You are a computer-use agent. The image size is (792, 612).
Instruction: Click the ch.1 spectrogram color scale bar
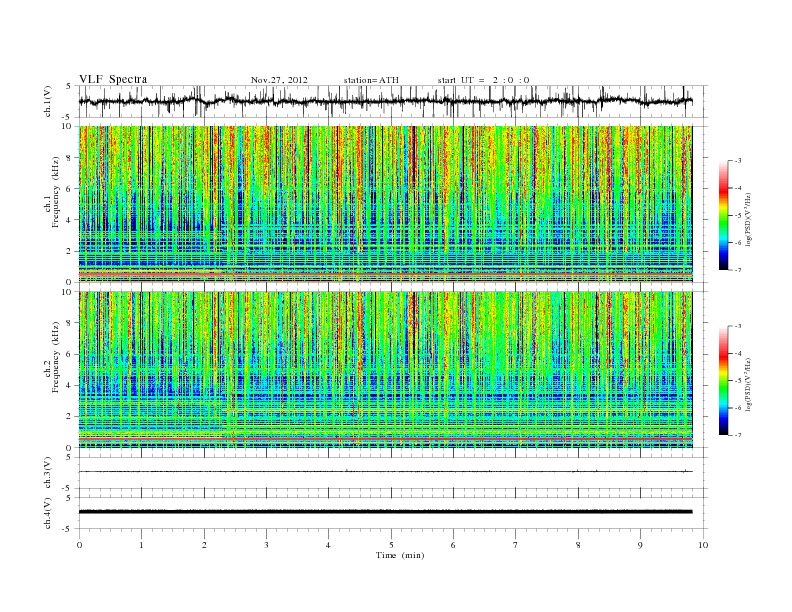724,216
